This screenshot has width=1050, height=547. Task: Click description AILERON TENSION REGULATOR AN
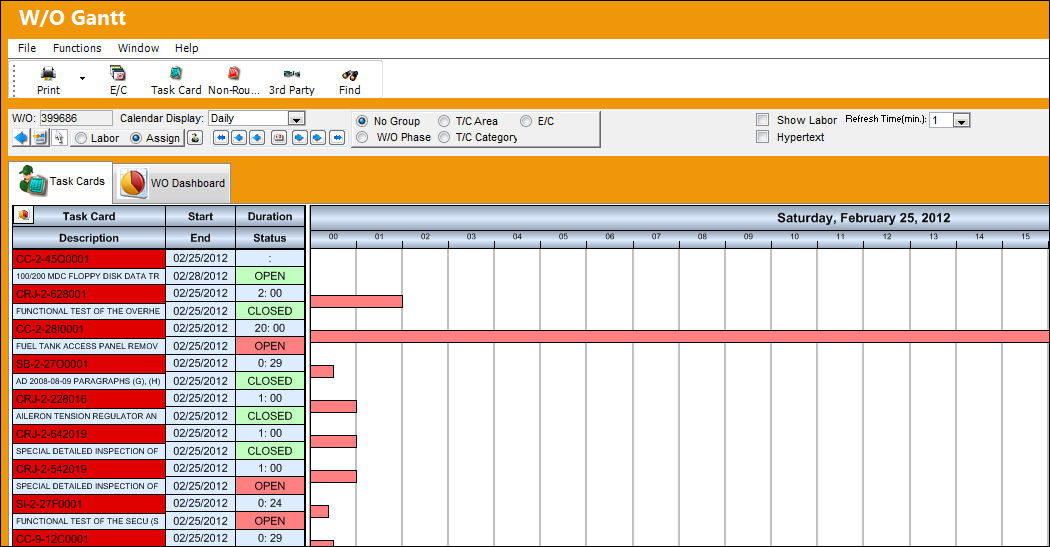(89, 416)
